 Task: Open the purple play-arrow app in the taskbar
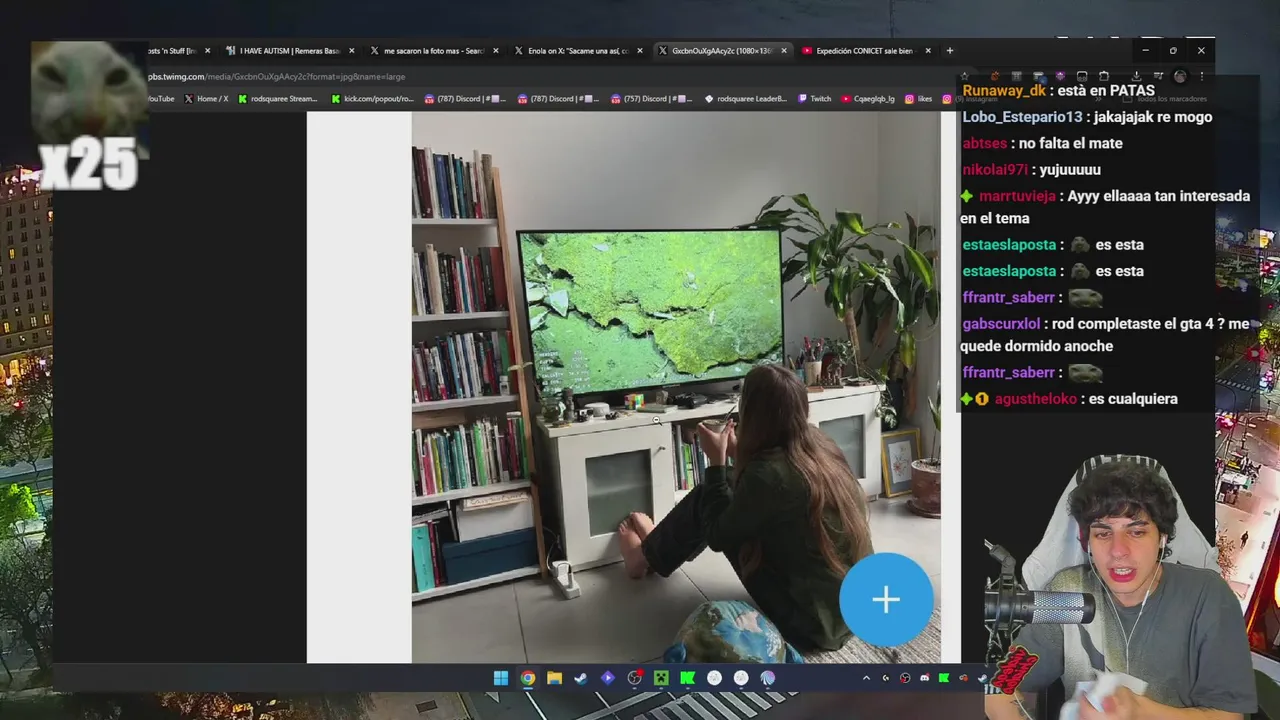coord(608,678)
